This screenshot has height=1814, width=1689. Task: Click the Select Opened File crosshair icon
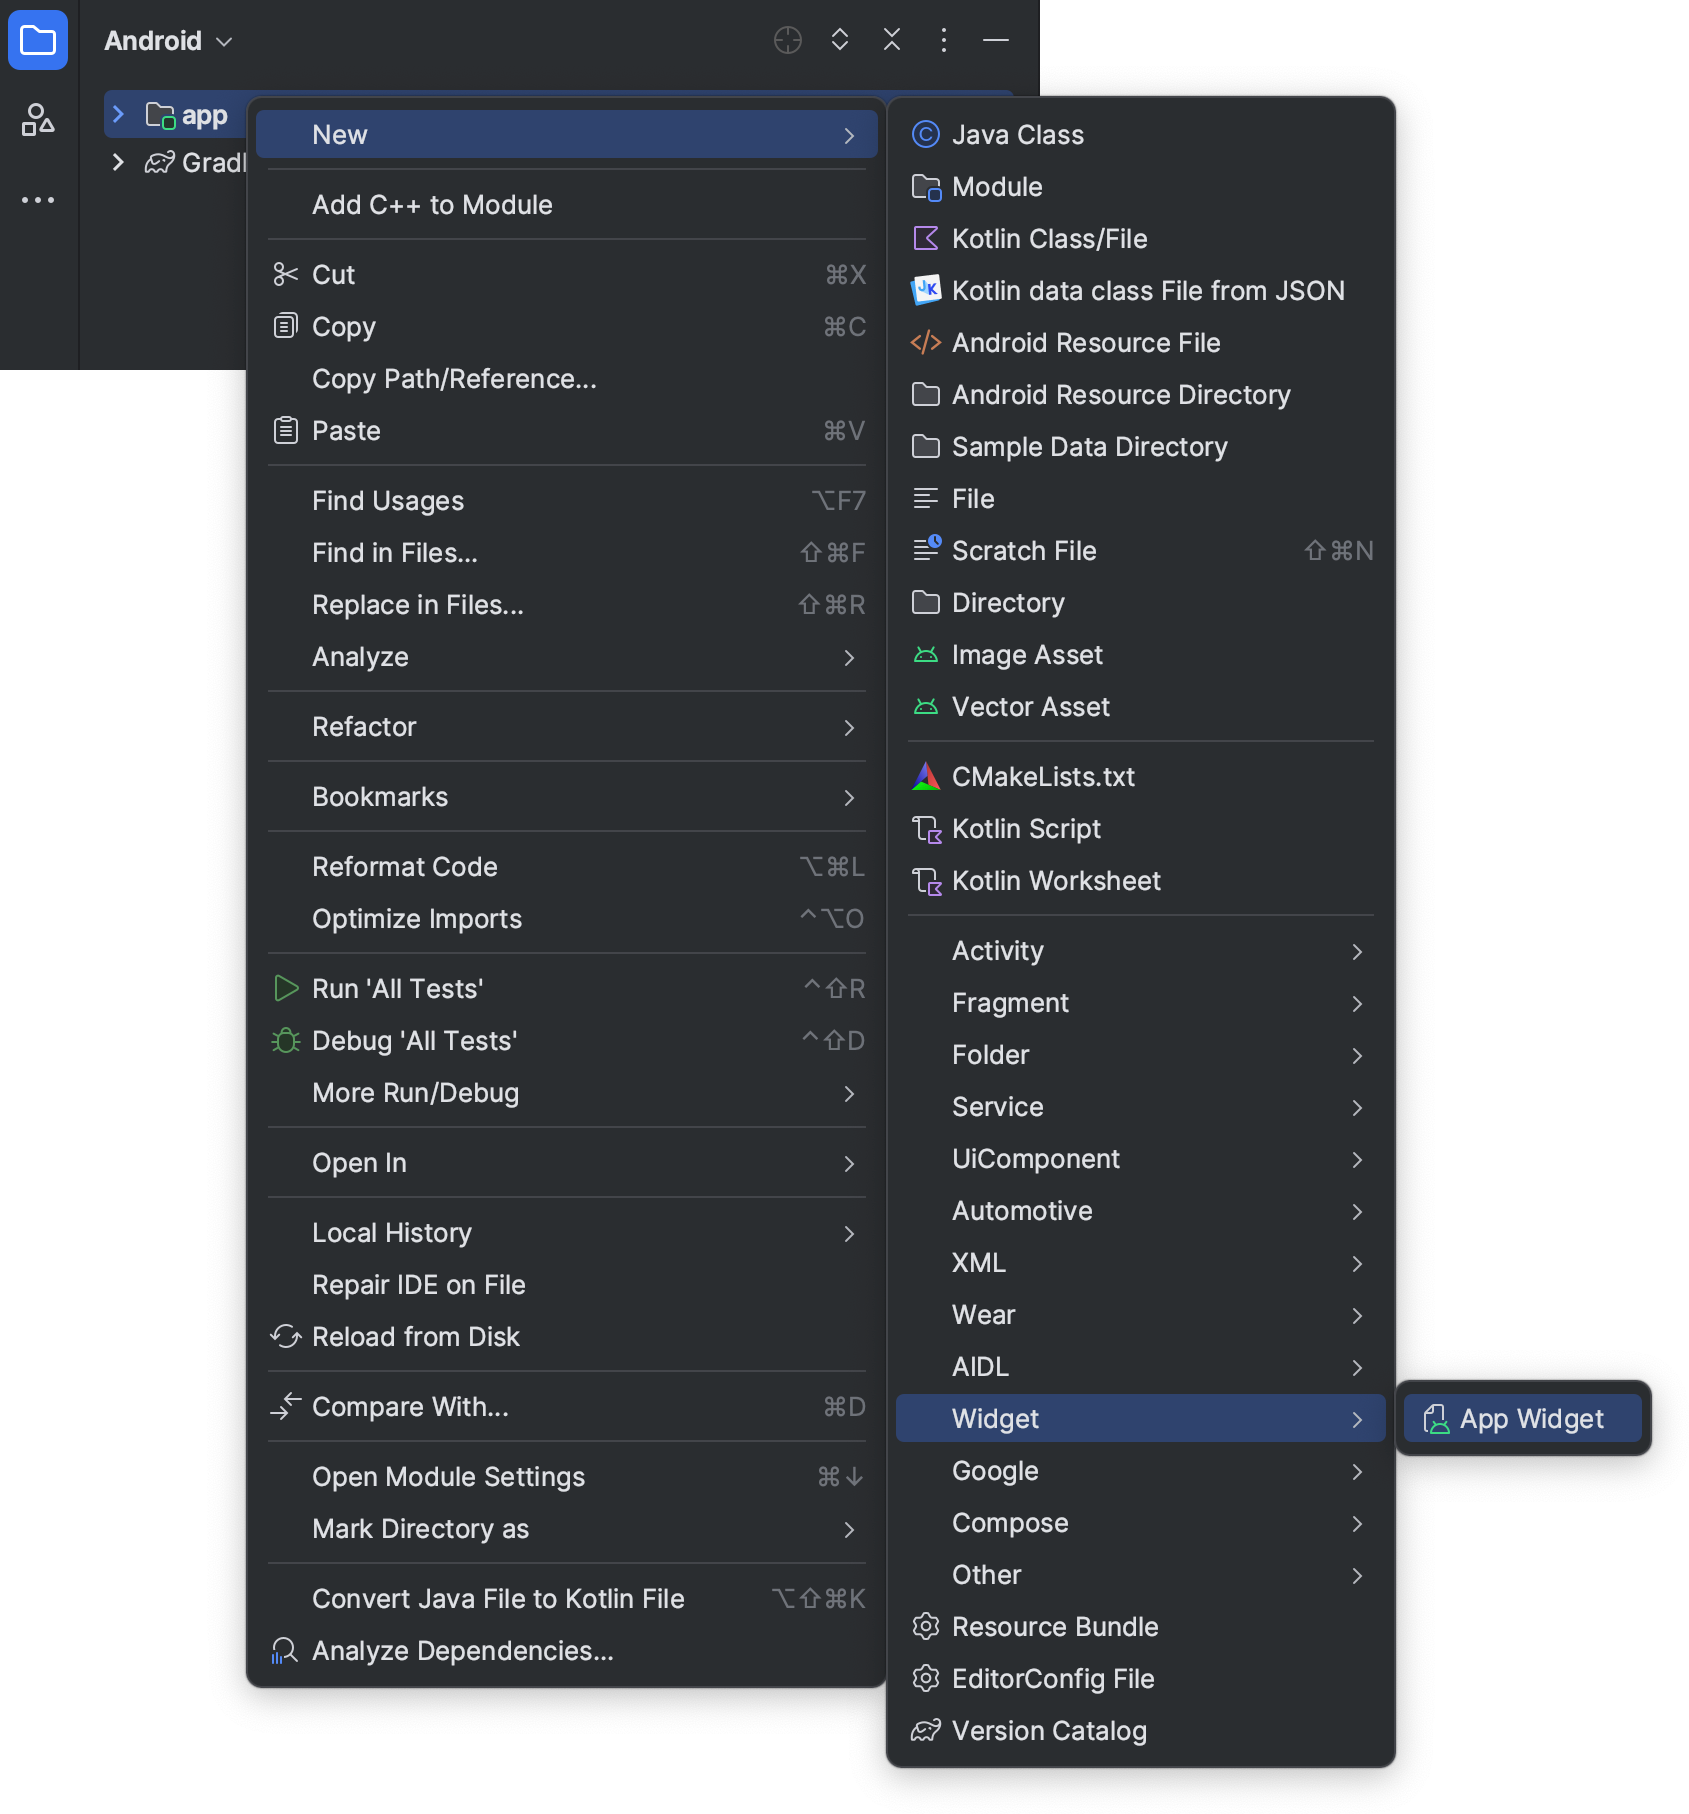[788, 40]
